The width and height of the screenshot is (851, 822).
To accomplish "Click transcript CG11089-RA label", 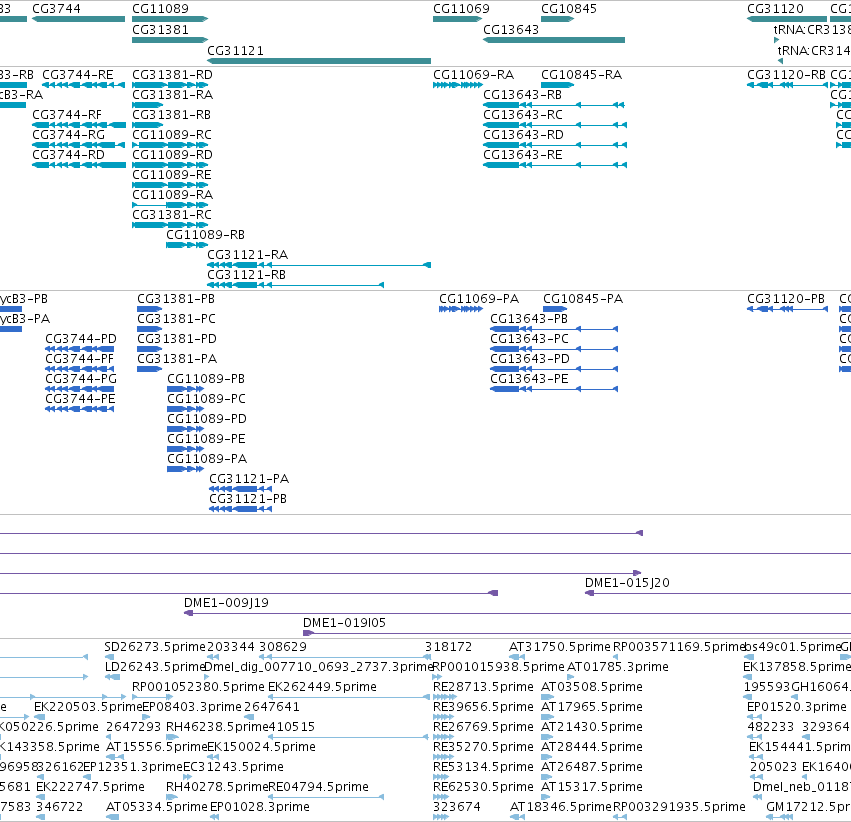I will pyautogui.click(x=173, y=195).
